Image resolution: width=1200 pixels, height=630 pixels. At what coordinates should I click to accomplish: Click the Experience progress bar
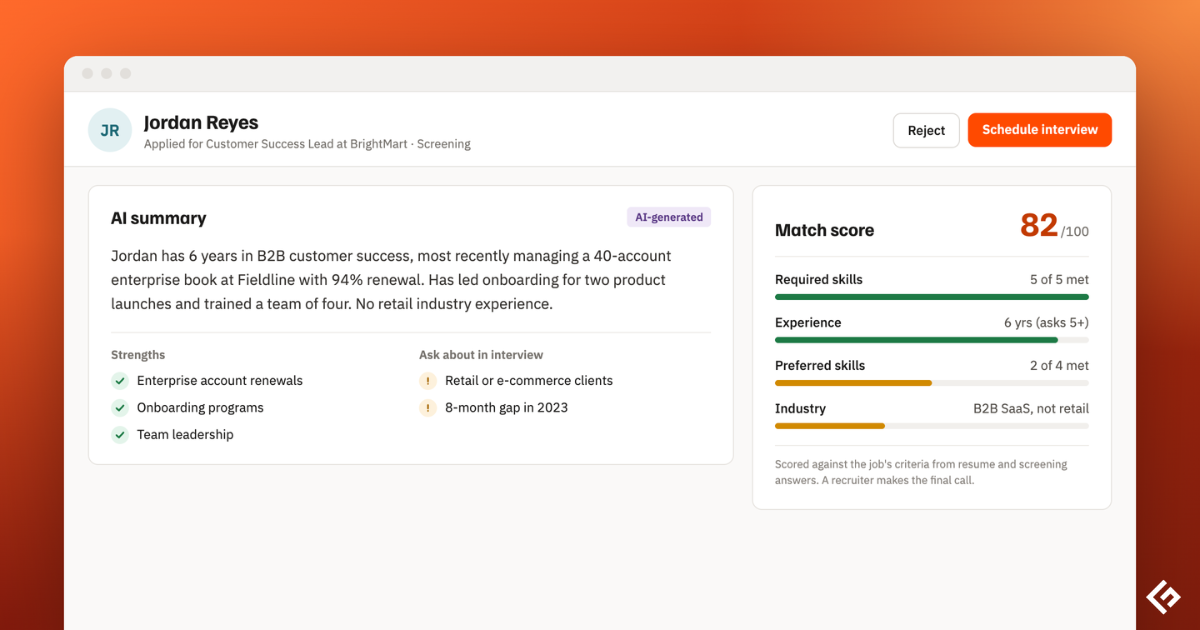(x=932, y=340)
